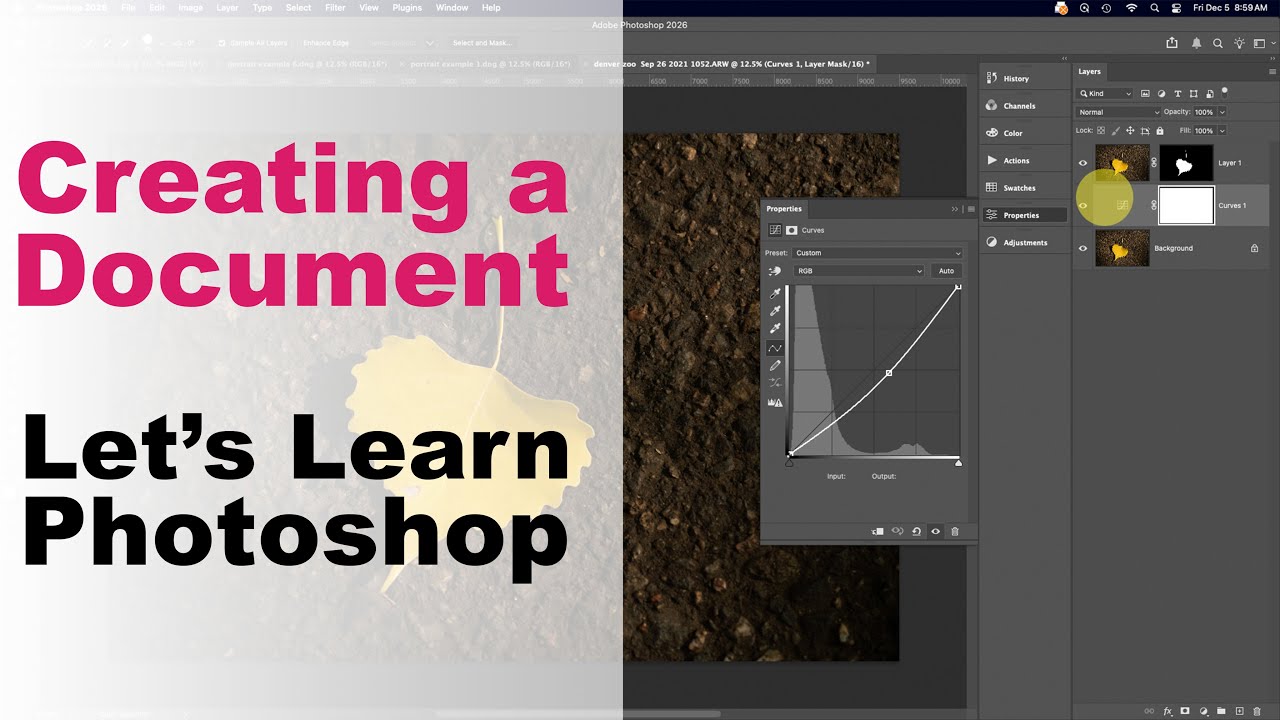Open the RGB channel dropdown

coord(859,271)
